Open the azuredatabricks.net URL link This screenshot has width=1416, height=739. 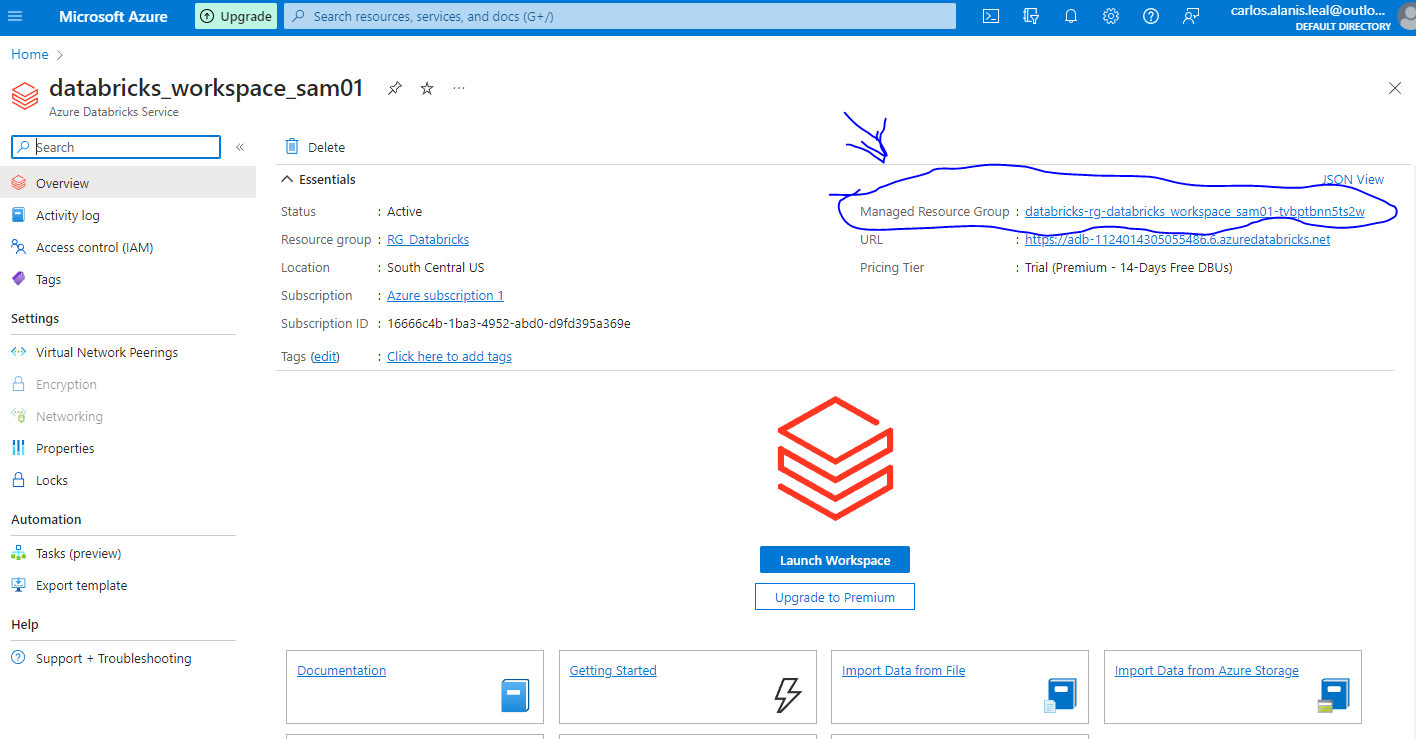click(1178, 239)
